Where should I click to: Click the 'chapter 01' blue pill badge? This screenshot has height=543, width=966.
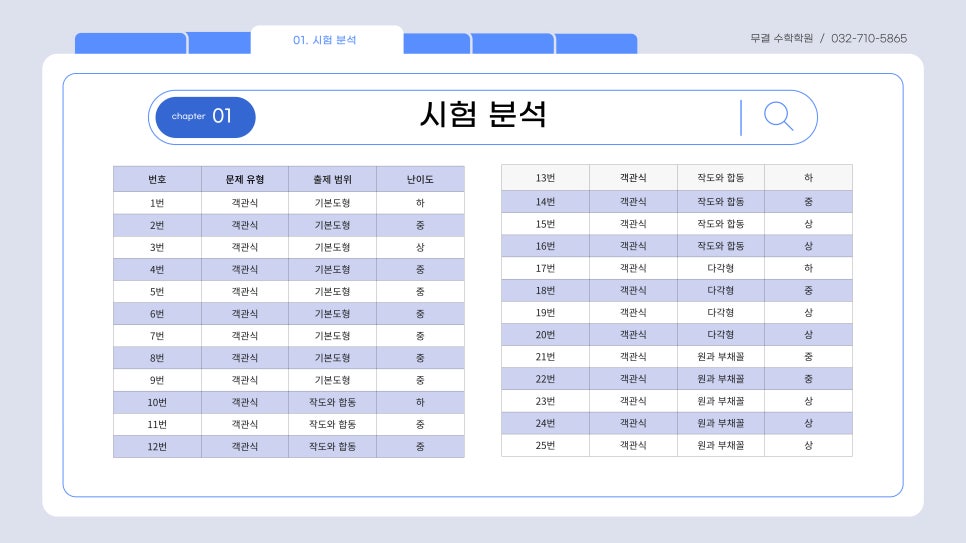tap(205, 116)
